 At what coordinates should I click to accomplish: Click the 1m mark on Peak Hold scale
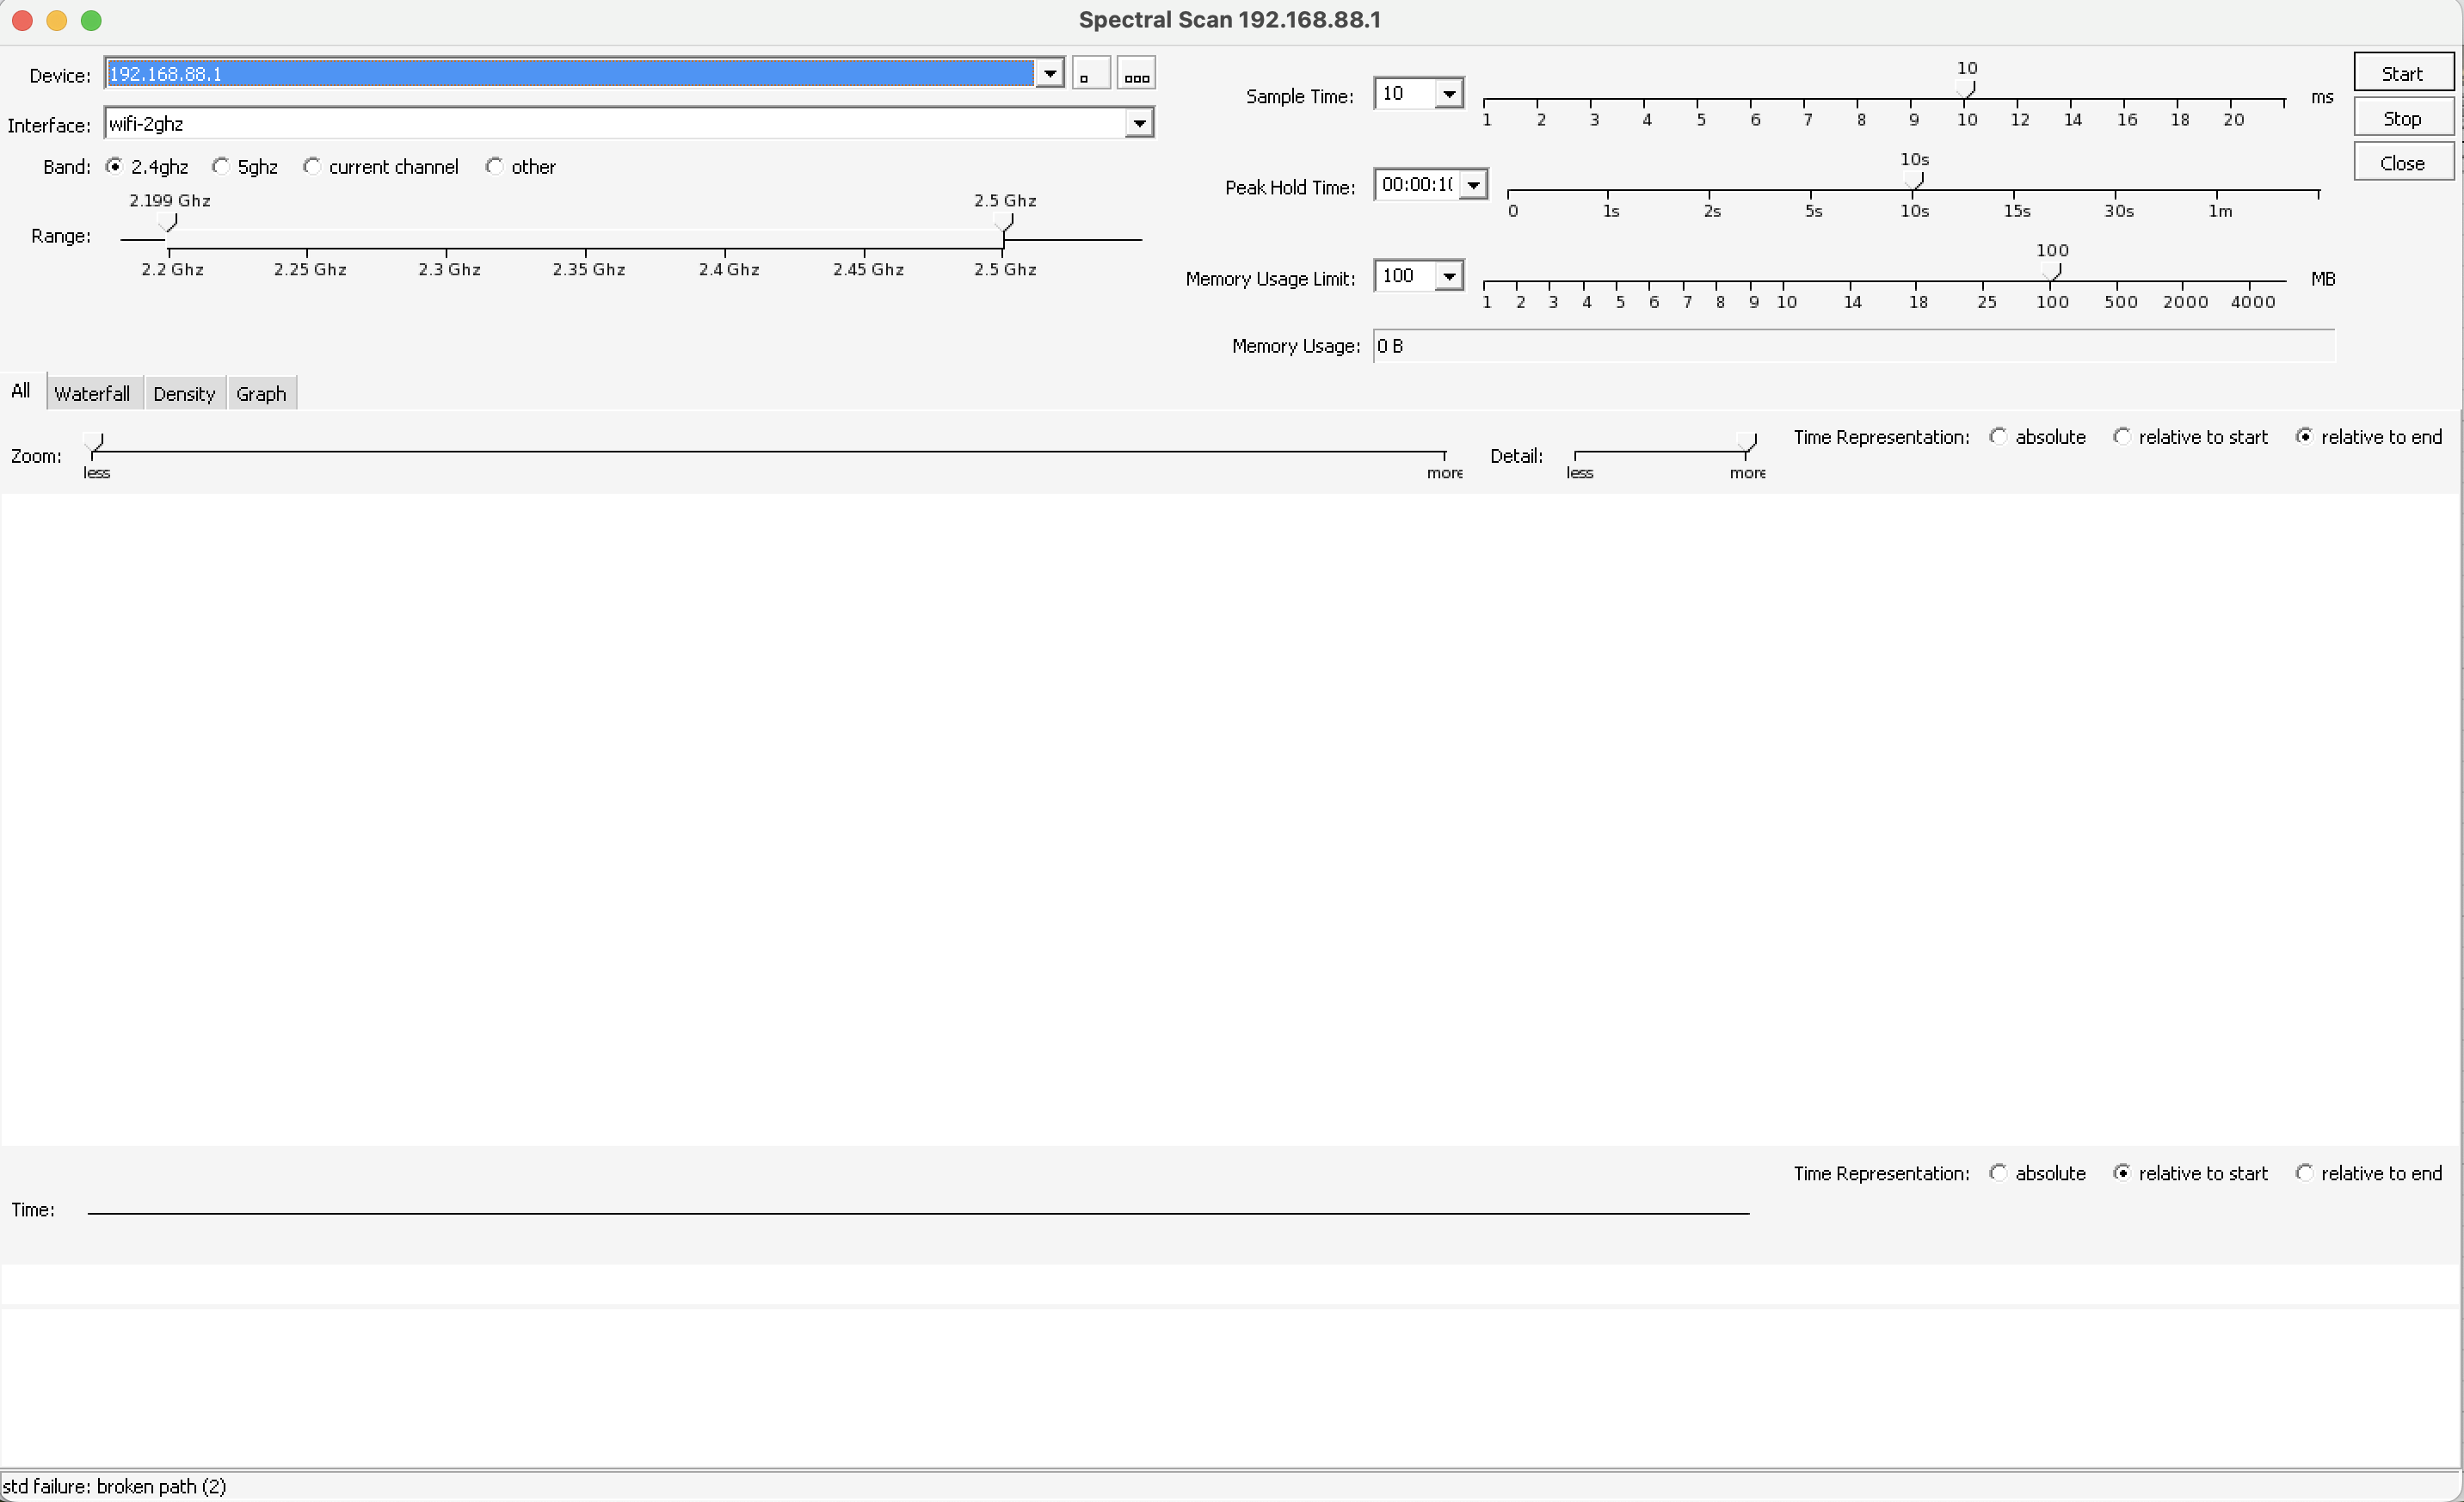coord(2219,211)
